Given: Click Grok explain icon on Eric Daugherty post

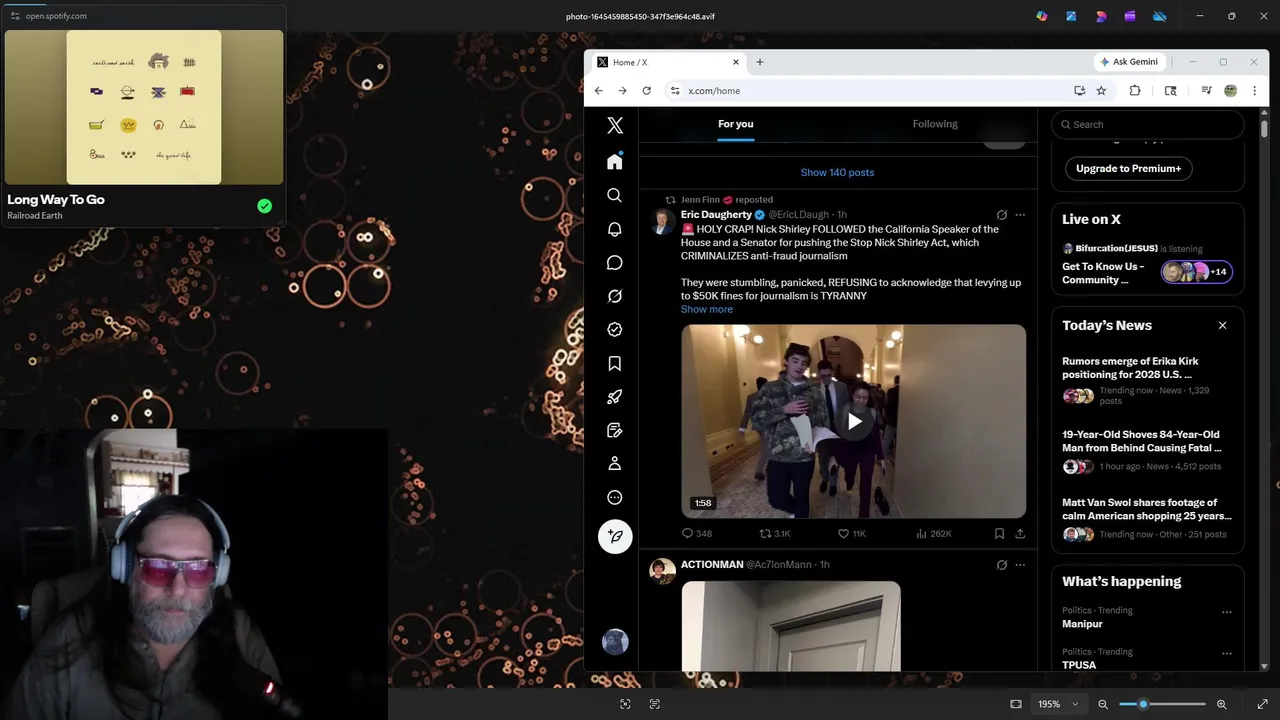Looking at the screenshot, I should click(1001, 215).
